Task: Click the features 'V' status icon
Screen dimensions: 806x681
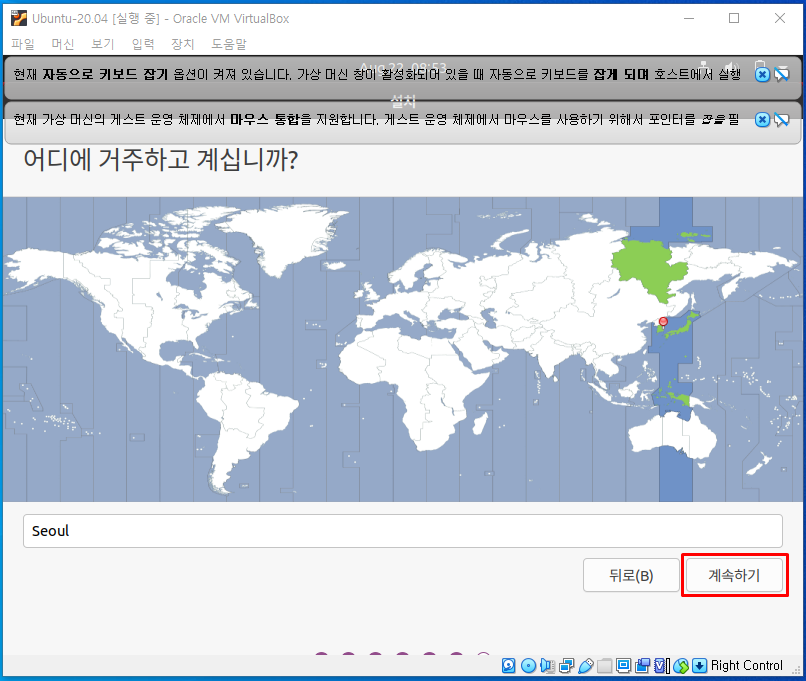Action: 659,665
